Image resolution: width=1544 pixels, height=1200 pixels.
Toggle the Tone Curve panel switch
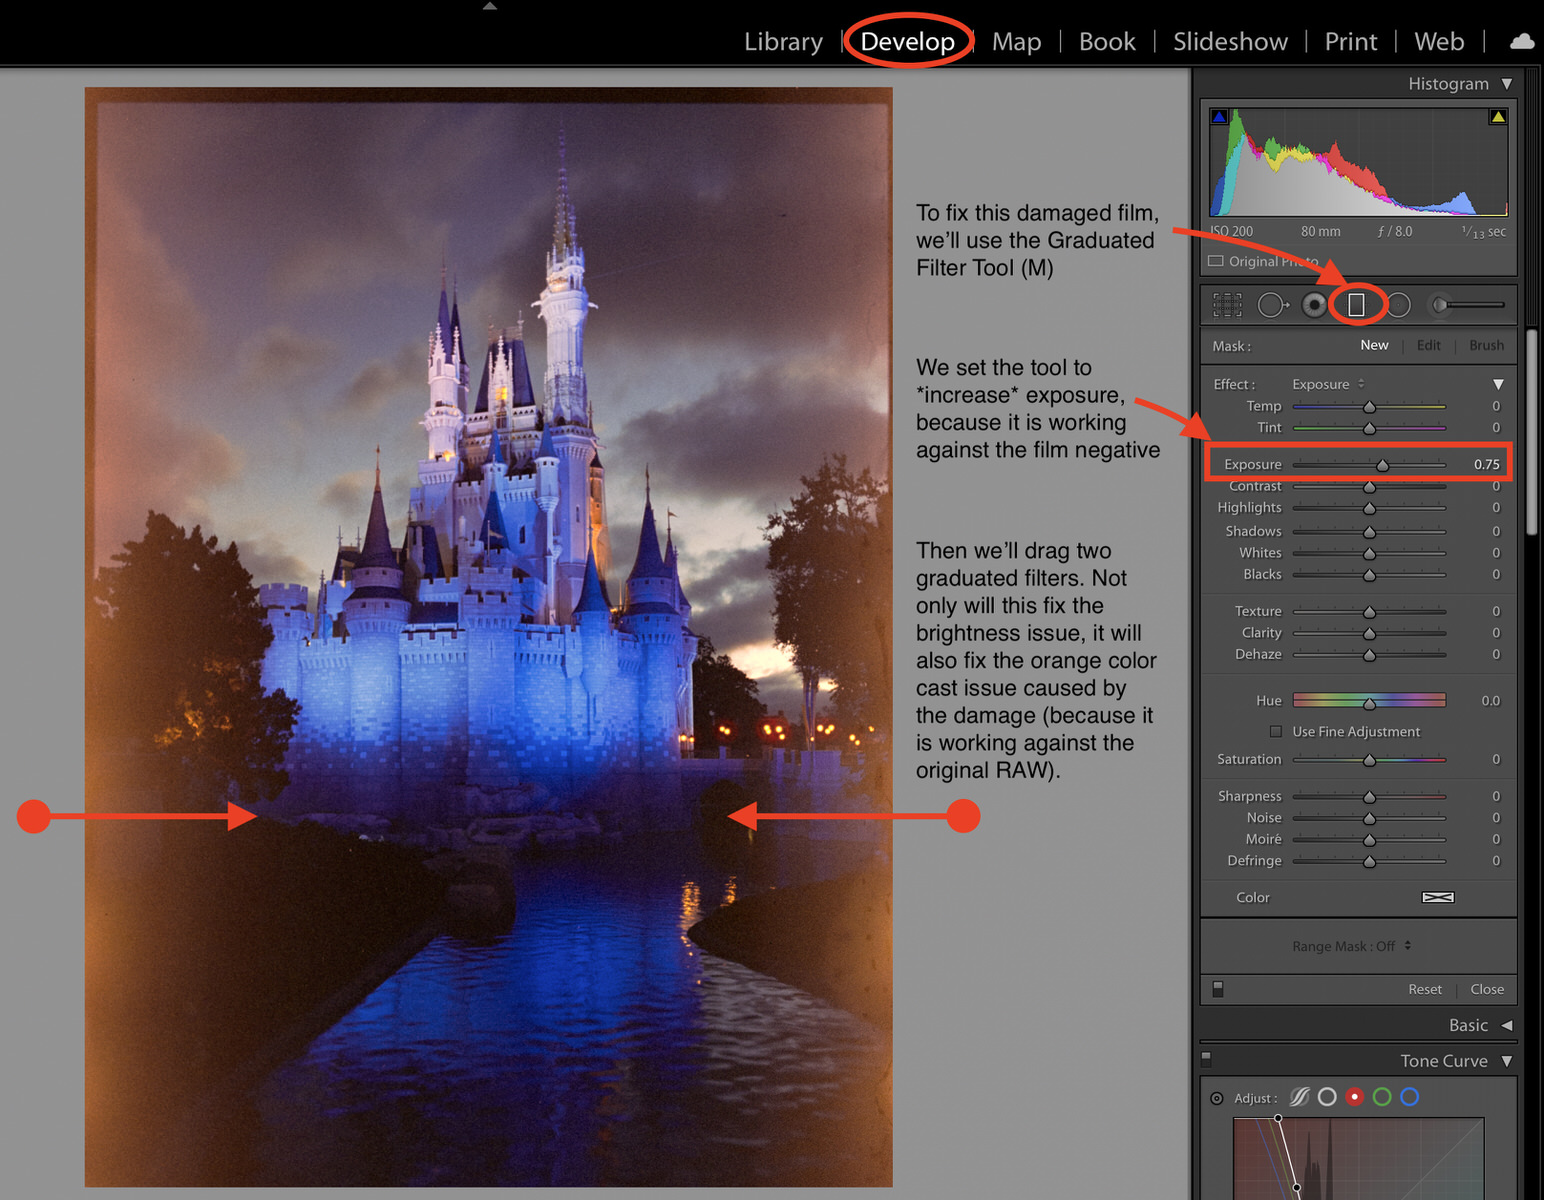pyautogui.click(x=1206, y=1057)
